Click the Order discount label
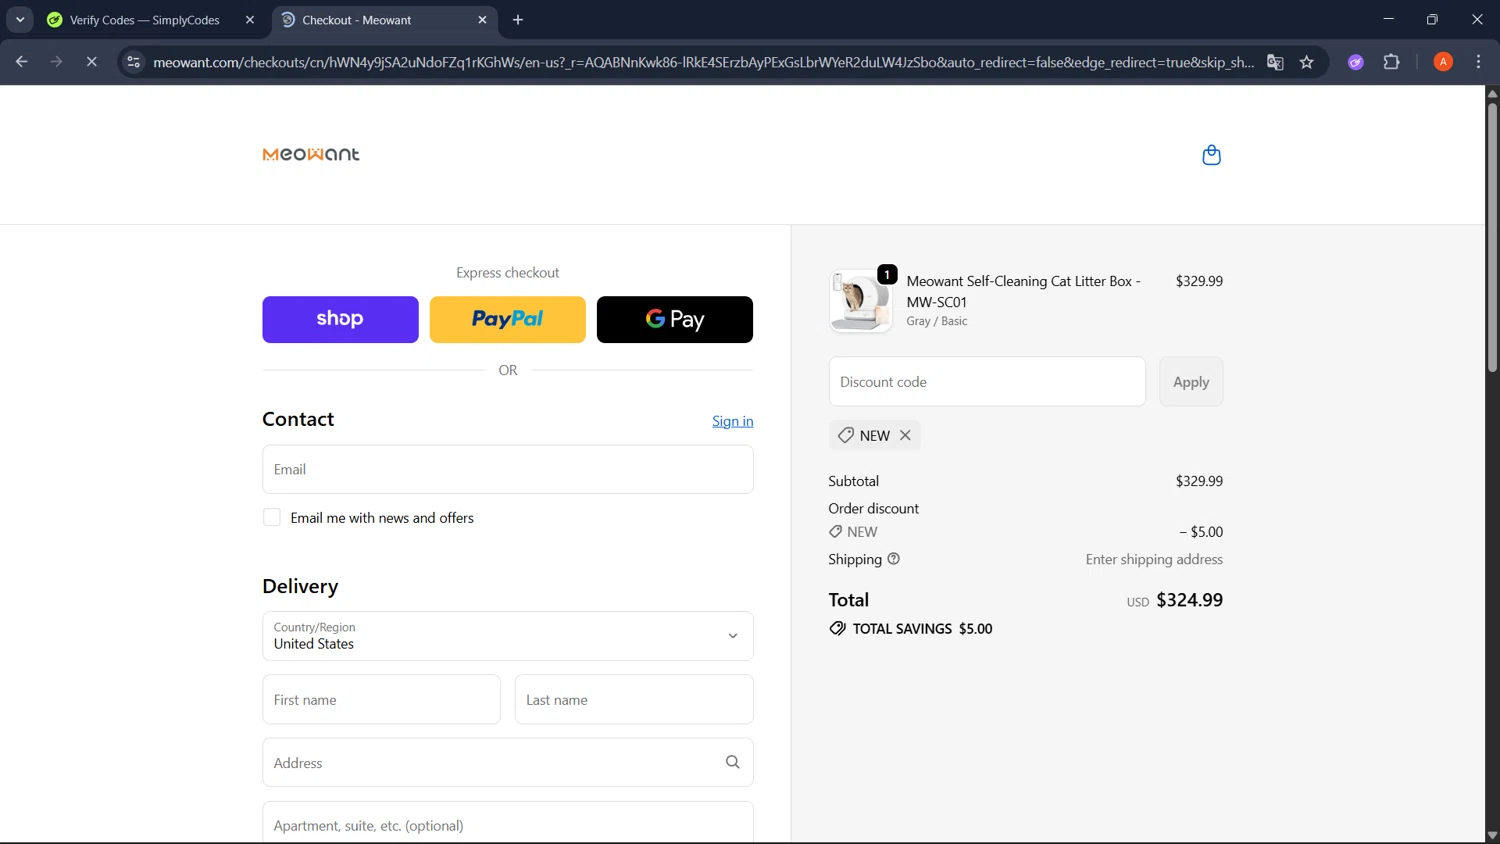This screenshot has height=844, width=1500. [873, 508]
